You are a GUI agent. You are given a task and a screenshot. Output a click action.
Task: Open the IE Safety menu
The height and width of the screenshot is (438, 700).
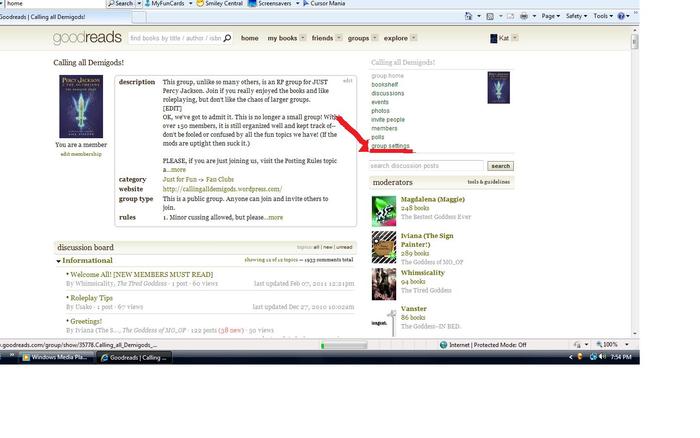576,16
